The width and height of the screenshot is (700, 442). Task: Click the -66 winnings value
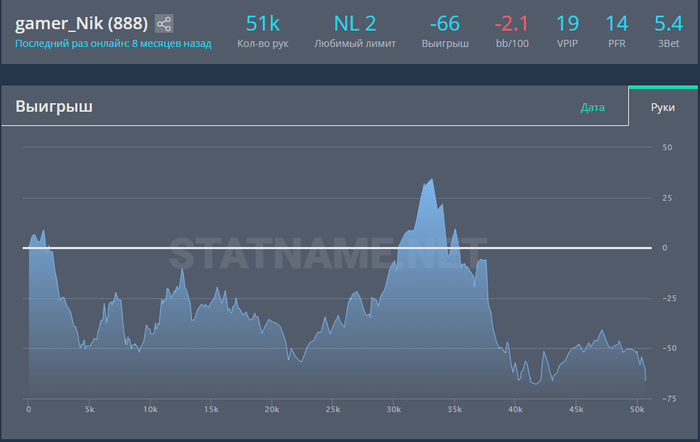point(445,24)
